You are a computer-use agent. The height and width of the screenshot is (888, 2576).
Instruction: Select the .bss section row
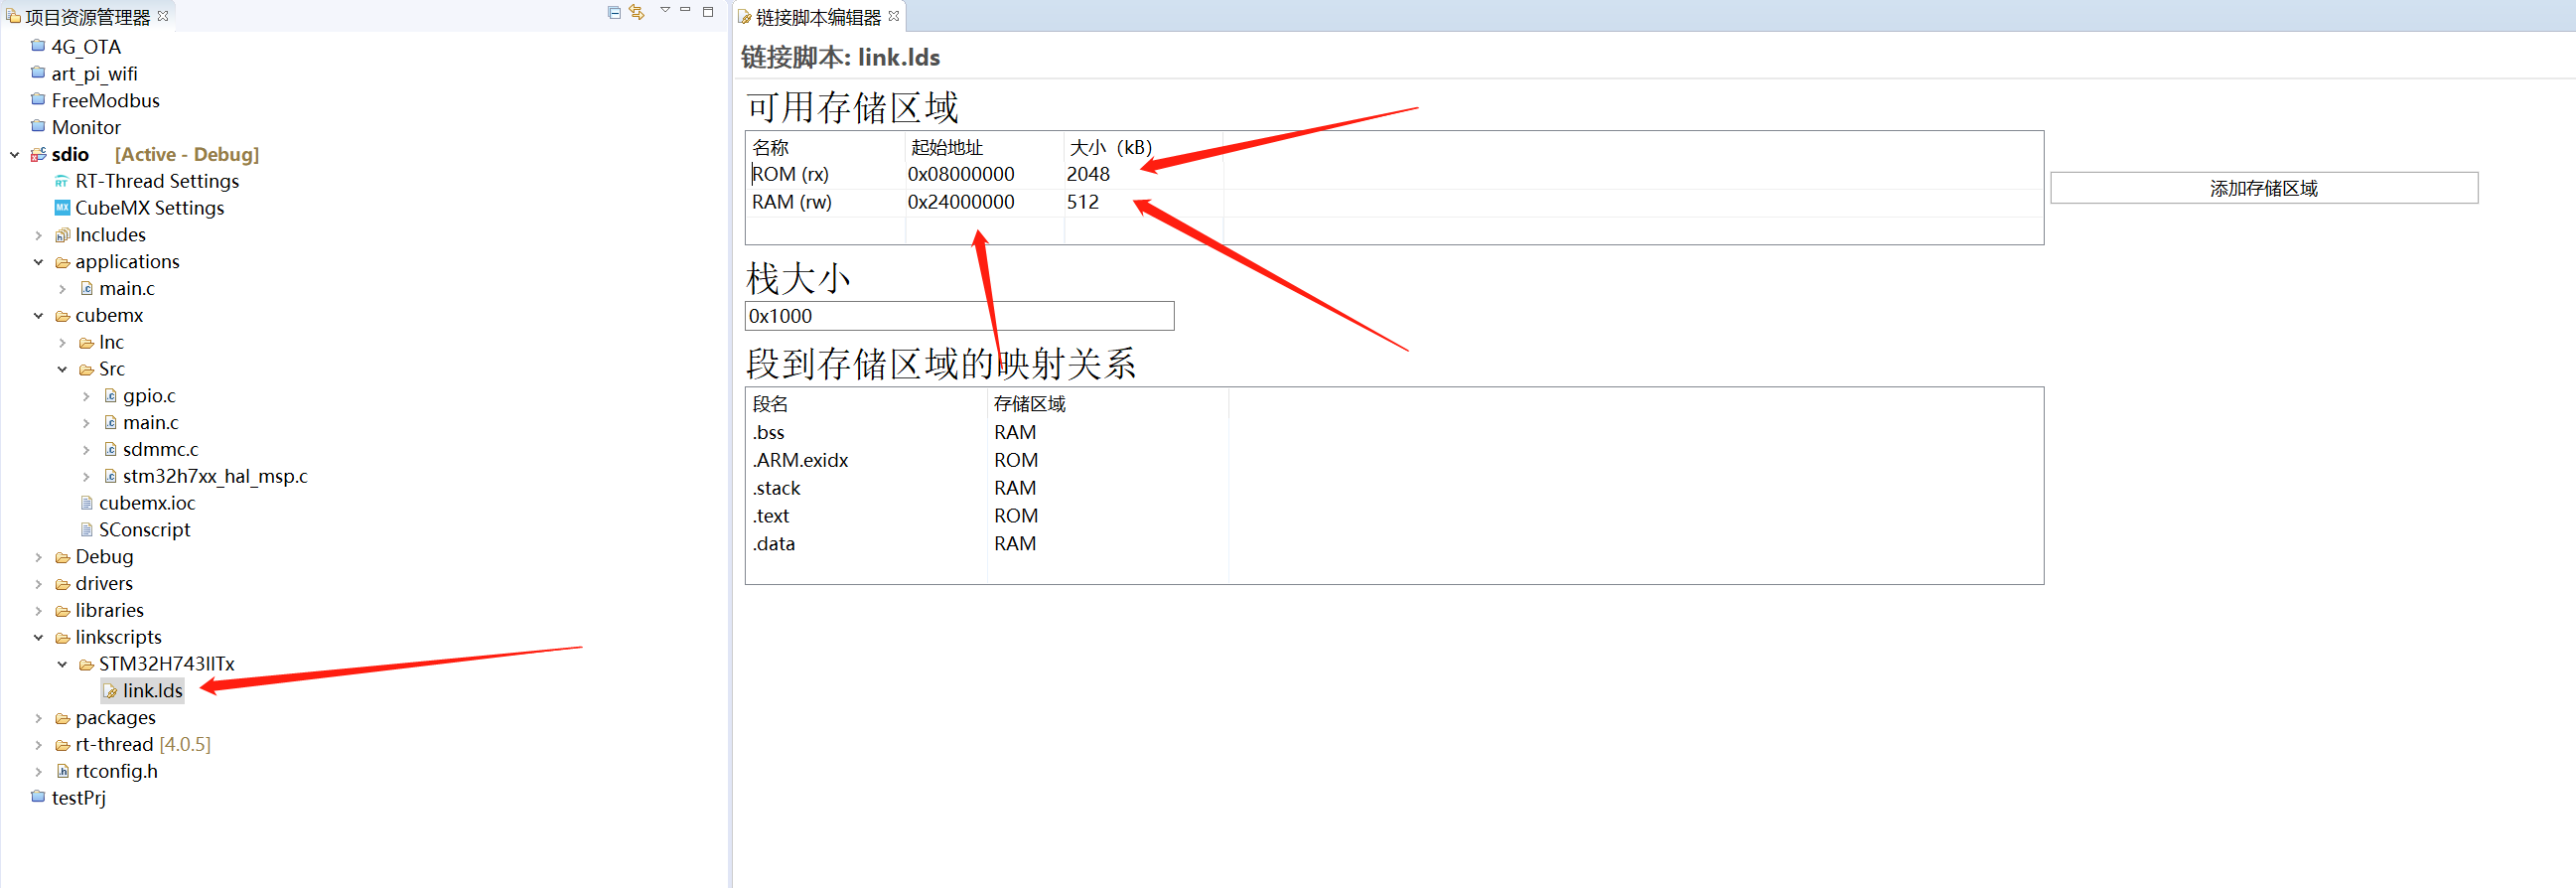tap(1394, 433)
